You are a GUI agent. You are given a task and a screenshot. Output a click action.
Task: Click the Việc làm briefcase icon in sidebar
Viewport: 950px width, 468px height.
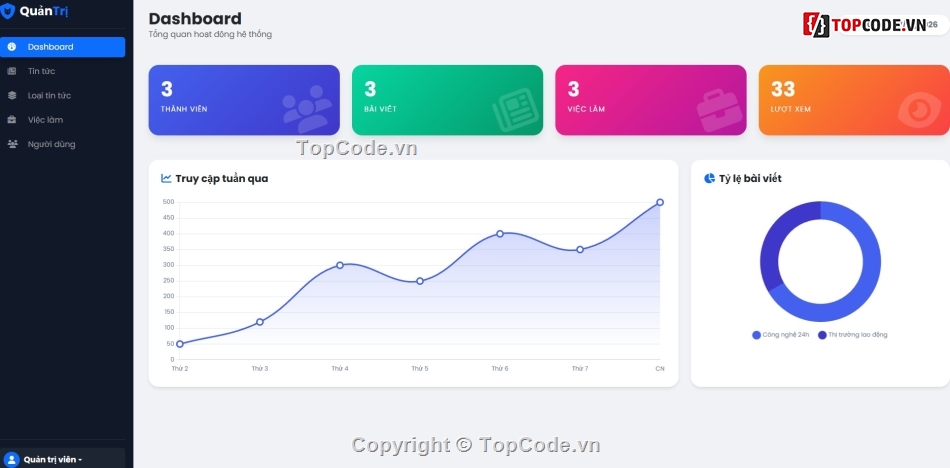pos(12,119)
